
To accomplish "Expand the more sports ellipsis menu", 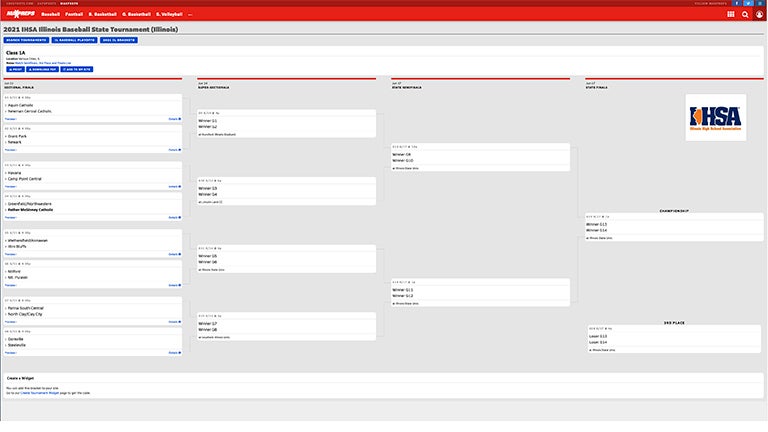I will (x=190, y=14).
